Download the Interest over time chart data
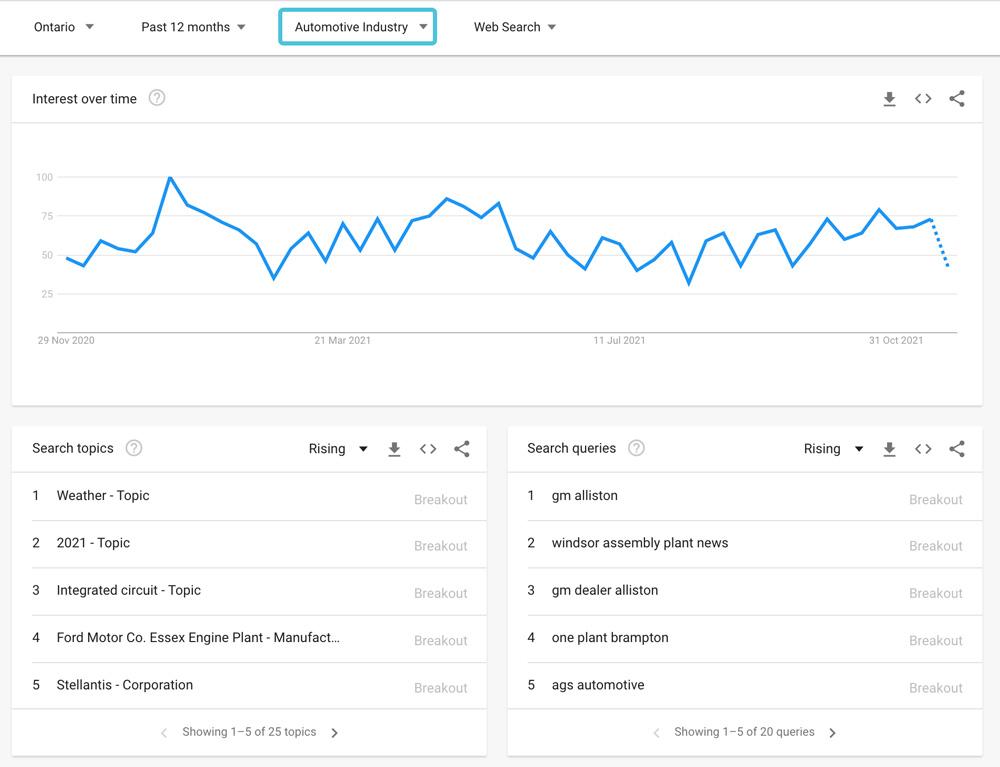Viewport: 1000px width, 767px height. coord(889,99)
